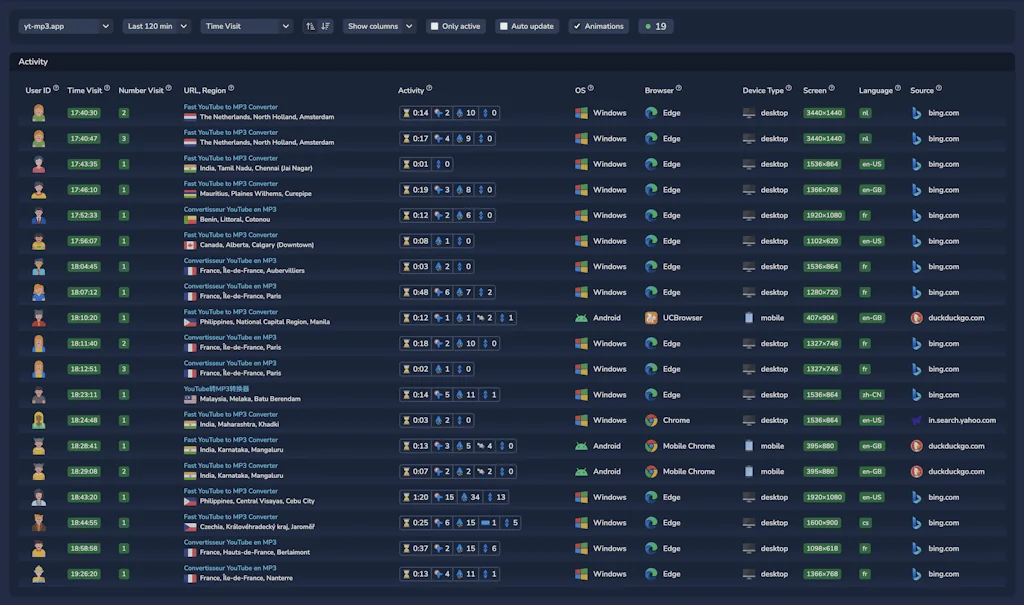Open the Show columns menu

click(379, 26)
